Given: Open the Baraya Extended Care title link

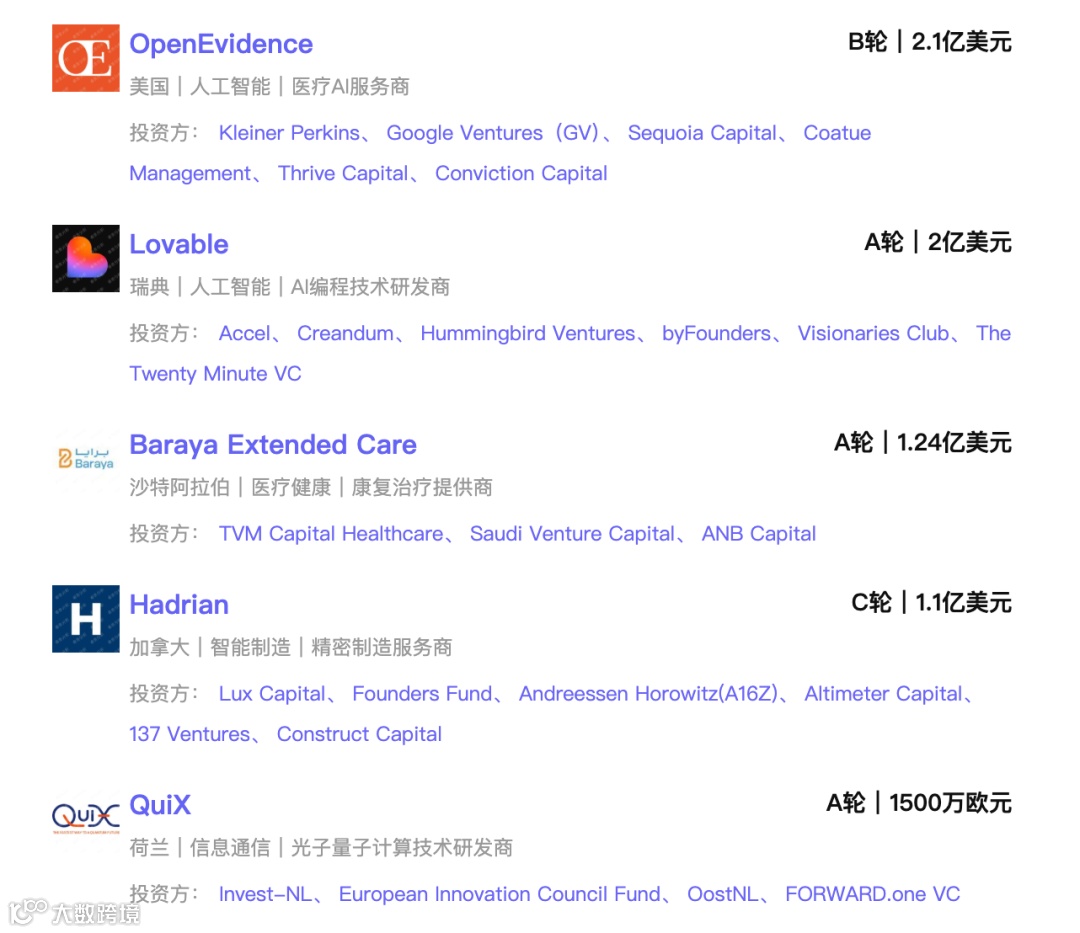Looking at the screenshot, I should pos(273,445).
